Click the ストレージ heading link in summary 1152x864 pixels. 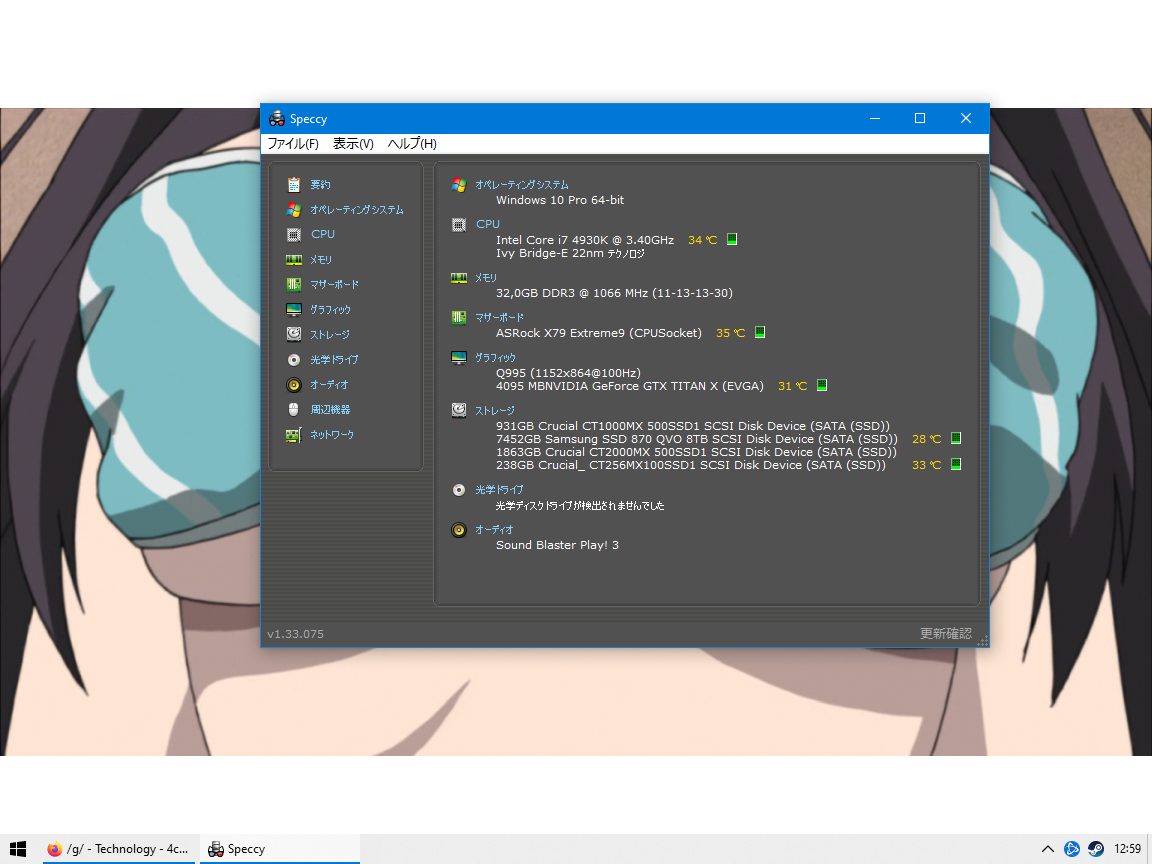point(494,410)
